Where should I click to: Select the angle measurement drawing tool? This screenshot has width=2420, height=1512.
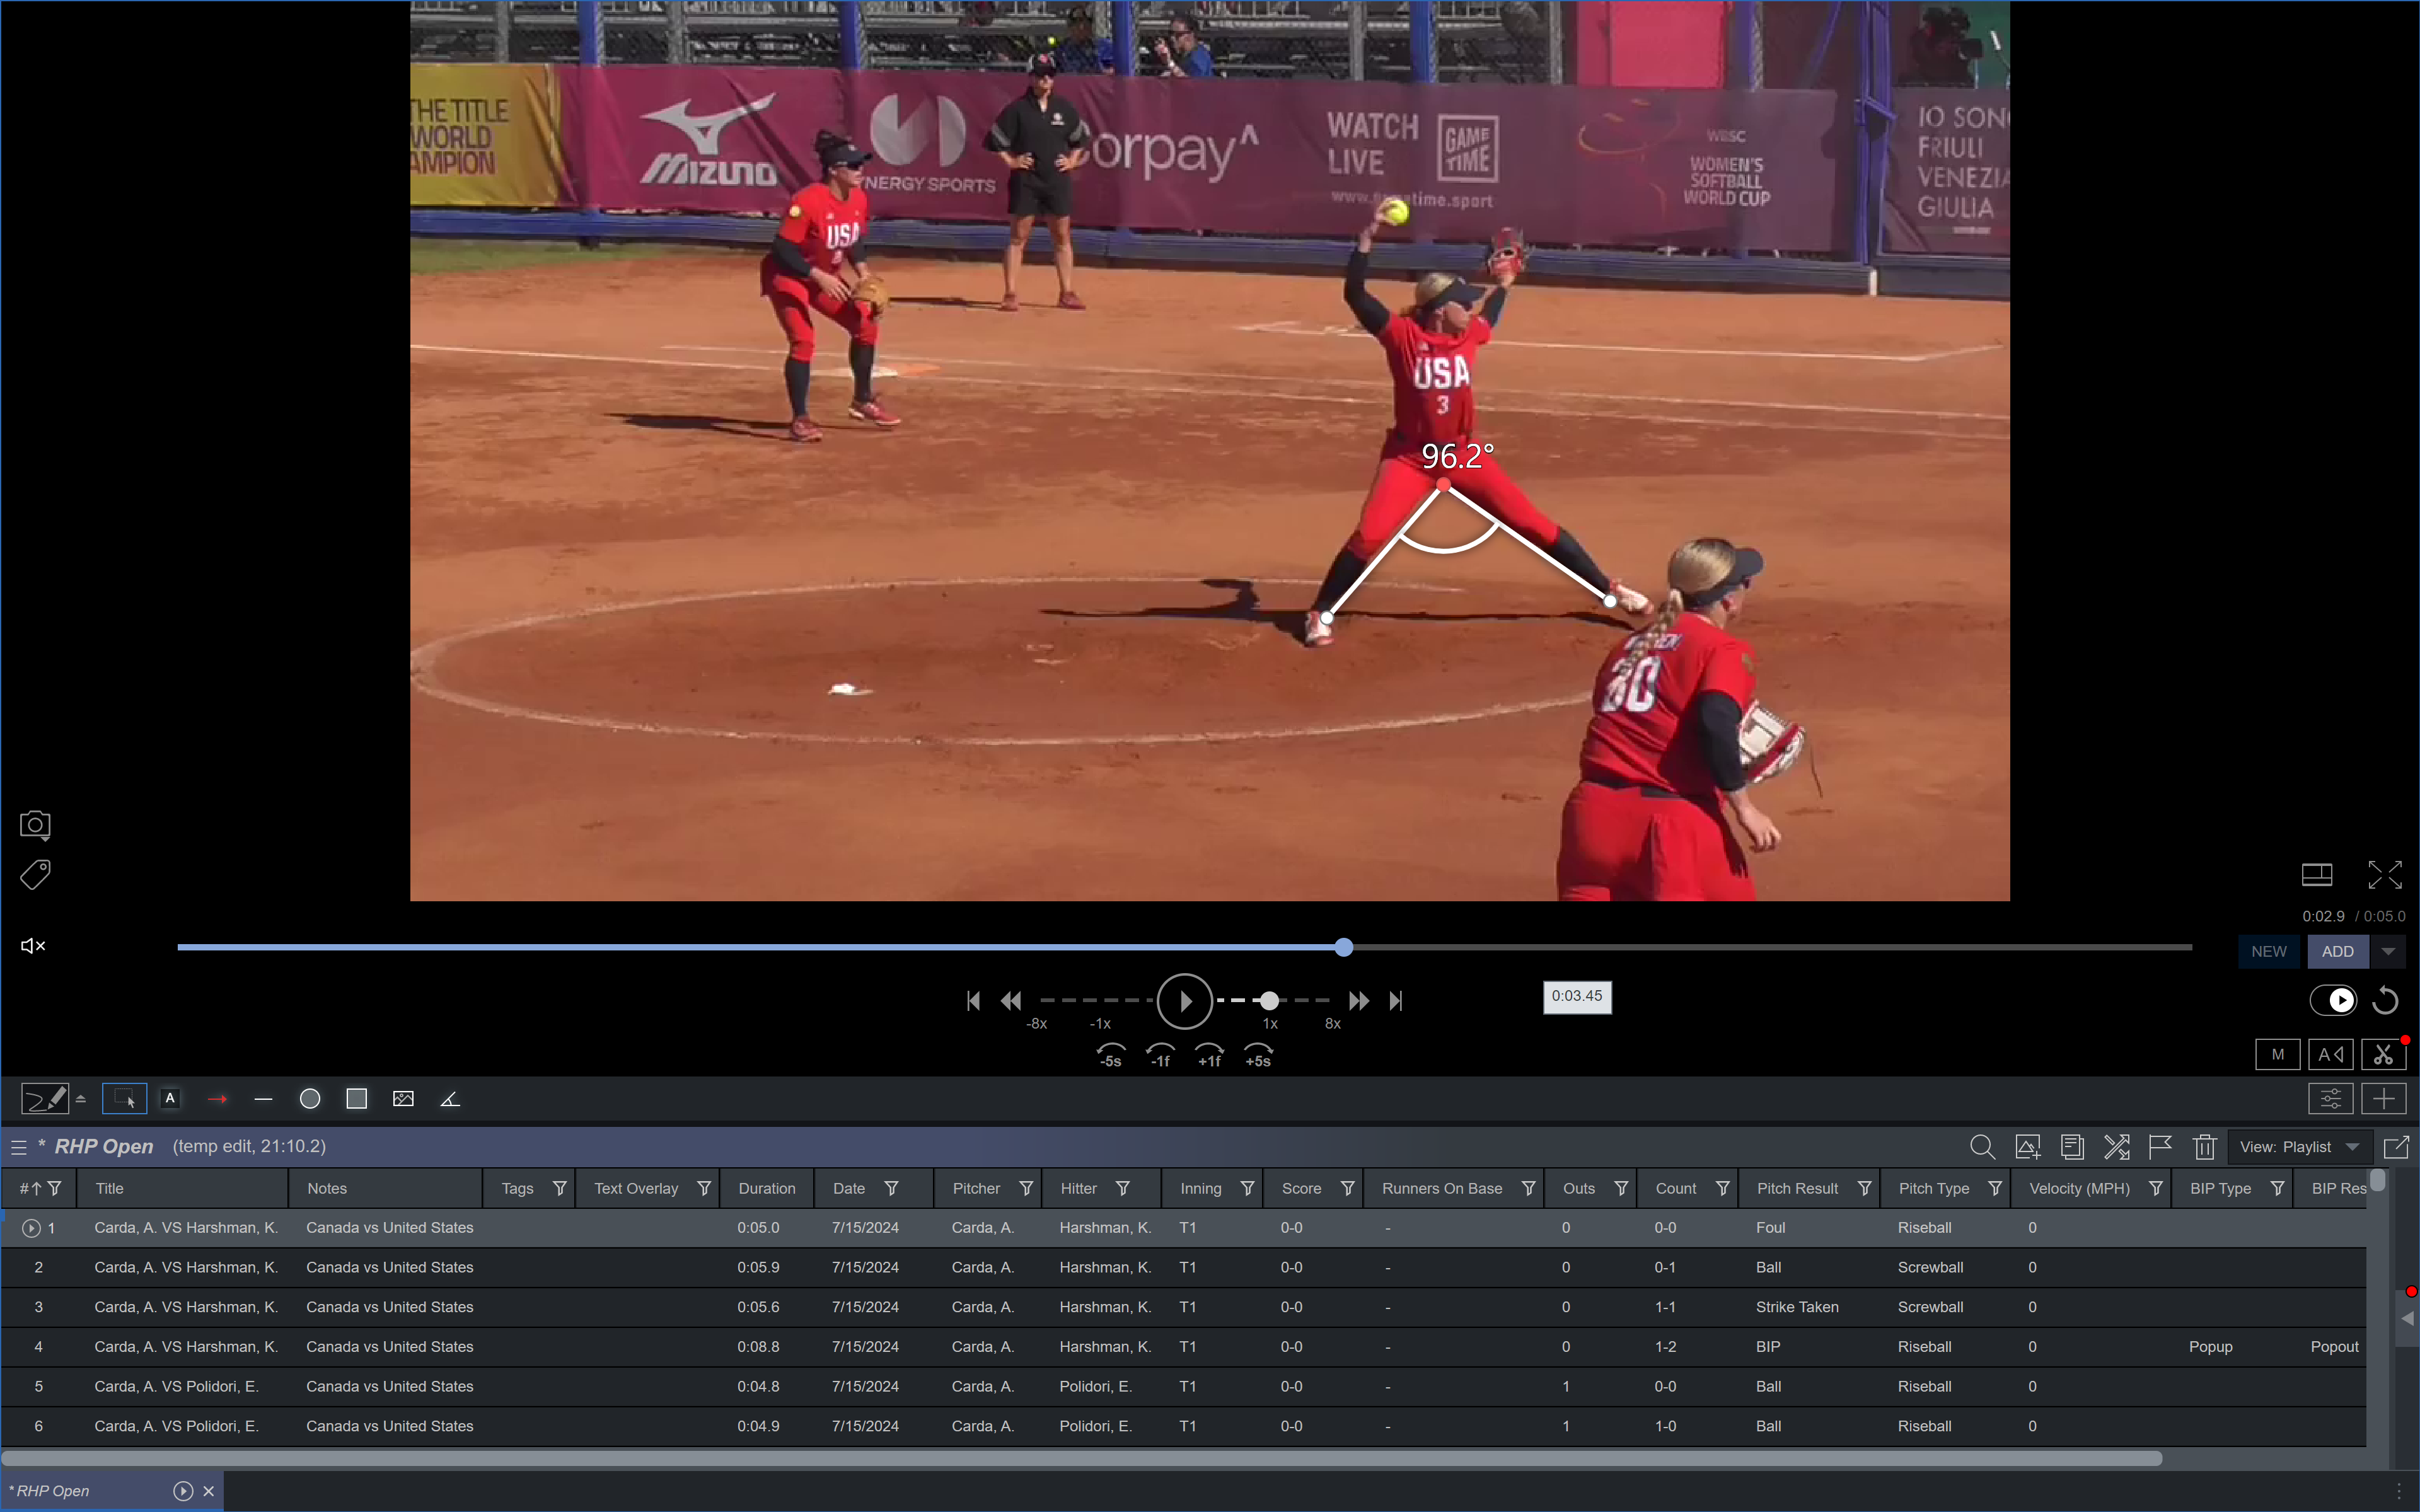pos(450,1099)
